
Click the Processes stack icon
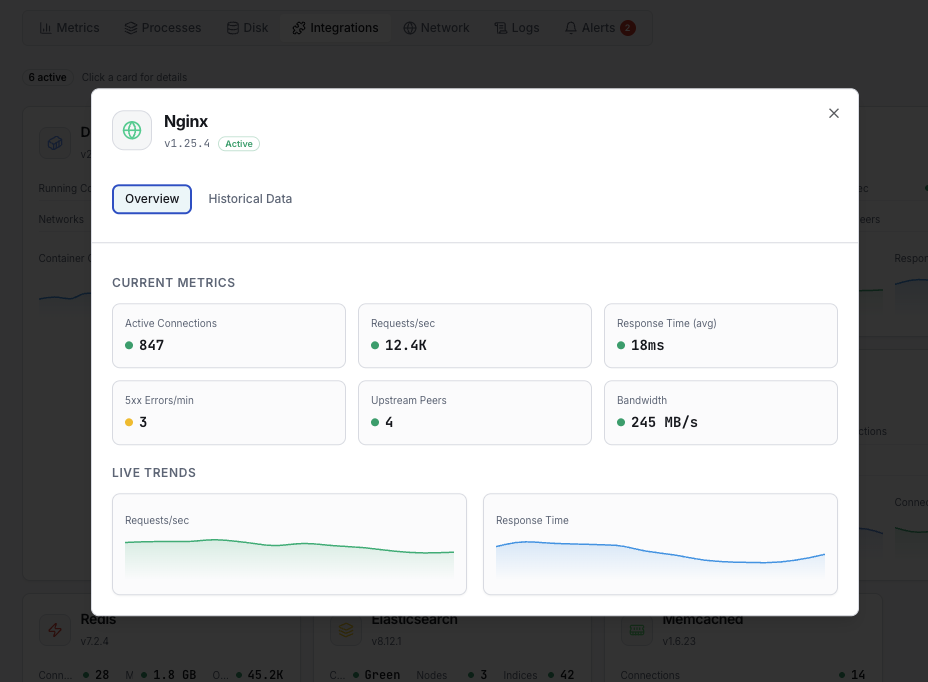click(x=130, y=27)
